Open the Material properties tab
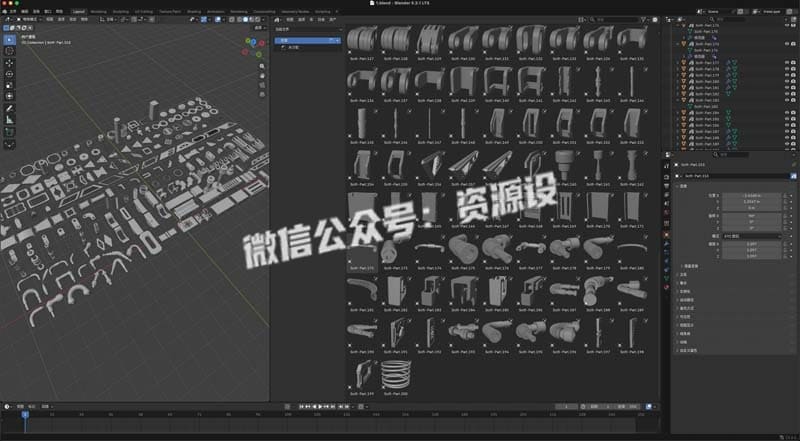The width and height of the screenshot is (800, 441). (666, 287)
